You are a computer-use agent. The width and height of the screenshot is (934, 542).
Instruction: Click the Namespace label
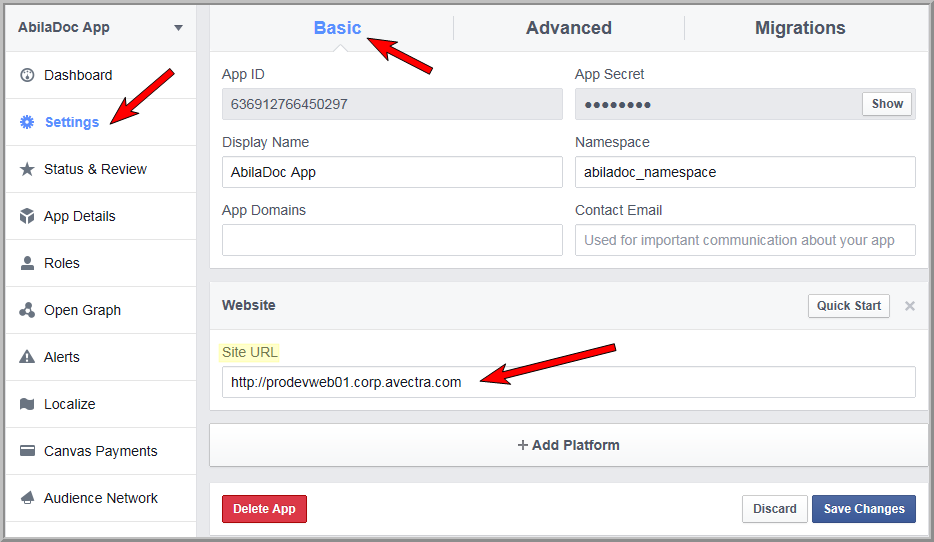(612, 142)
